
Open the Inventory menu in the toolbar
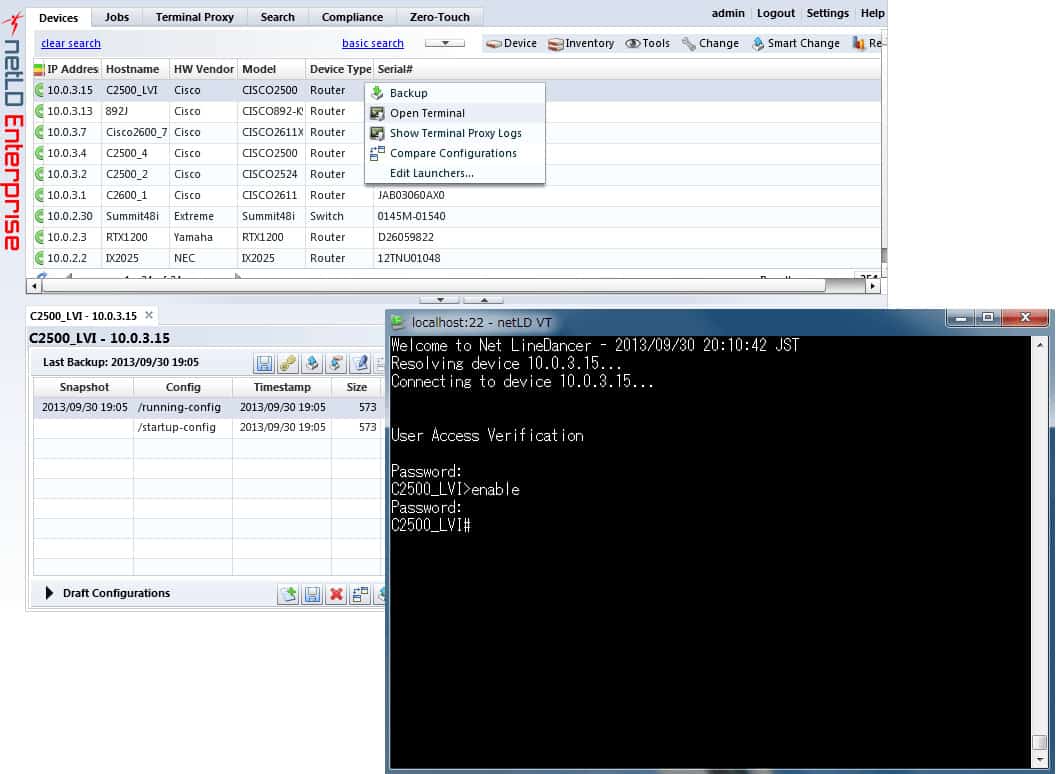[581, 43]
